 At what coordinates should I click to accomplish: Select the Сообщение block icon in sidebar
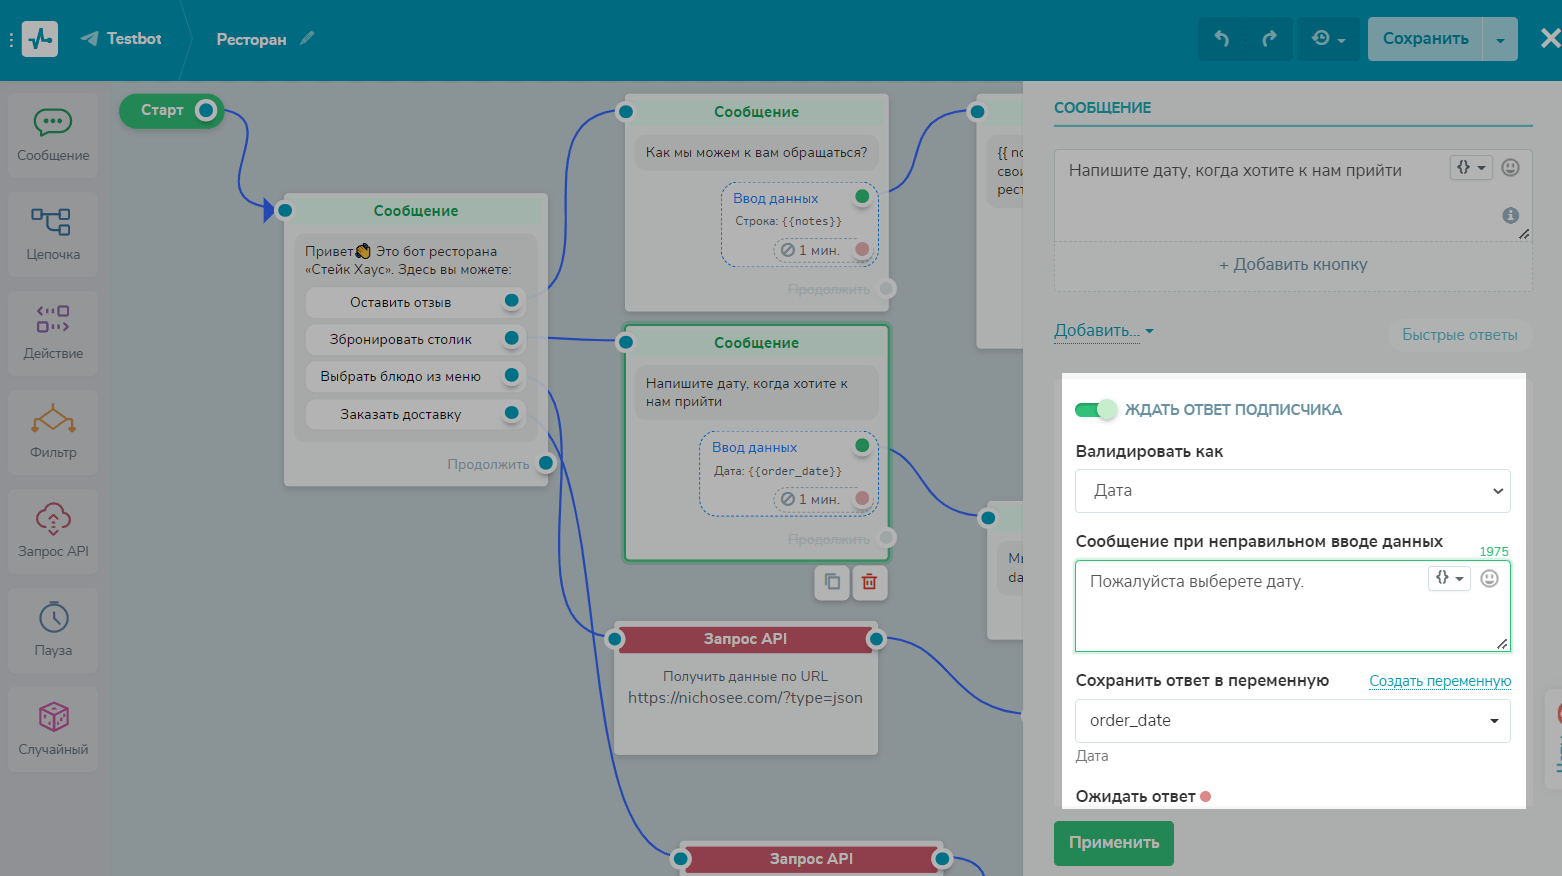click(x=53, y=124)
